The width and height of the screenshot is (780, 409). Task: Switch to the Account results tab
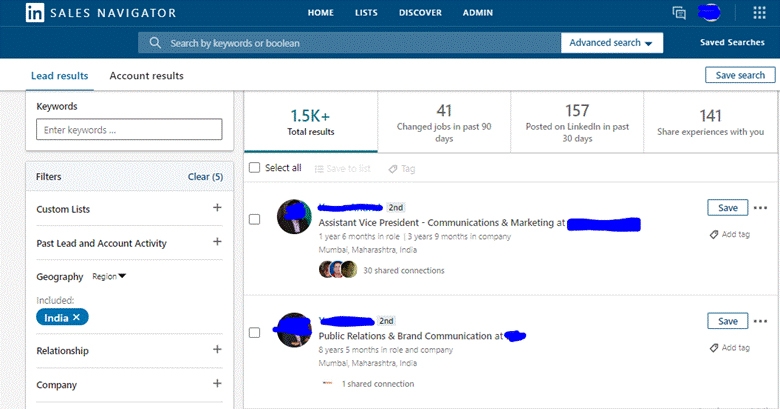(146, 76)
